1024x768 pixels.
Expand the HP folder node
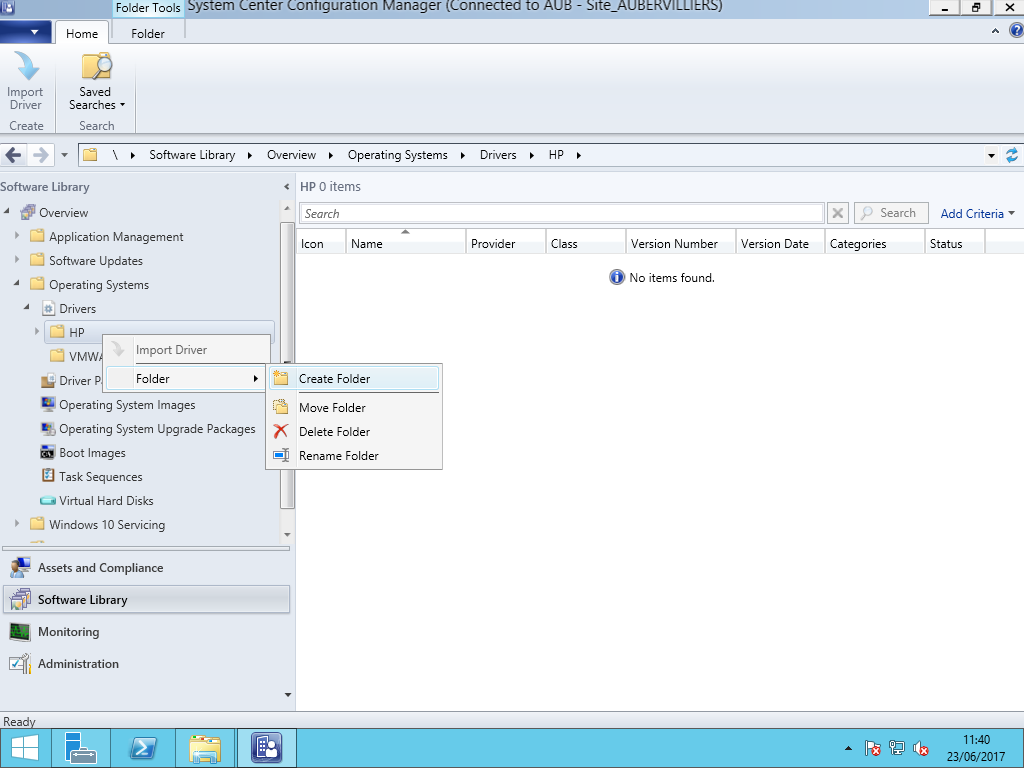pyautogui.click(x=37, y=332)
